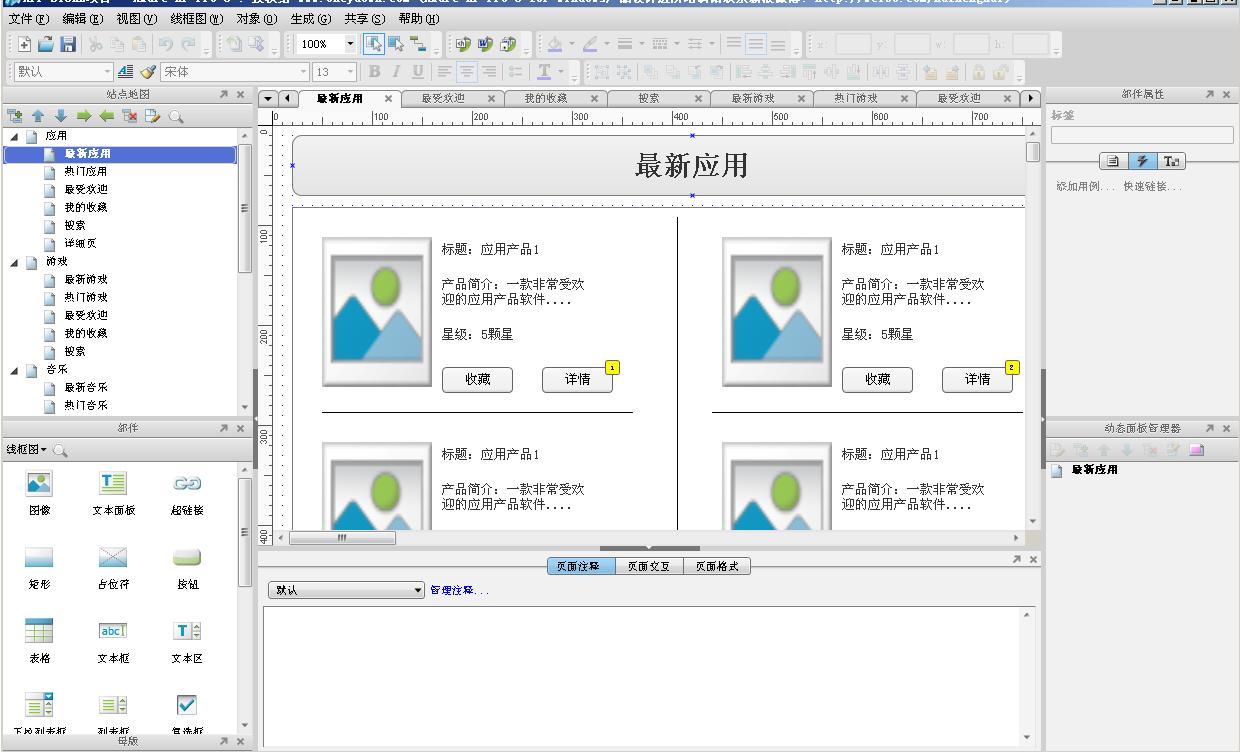Click the generate prototype globe icon
This screenshot has width=1240, height=752.
pyautogui.click(x=463, y=44)
